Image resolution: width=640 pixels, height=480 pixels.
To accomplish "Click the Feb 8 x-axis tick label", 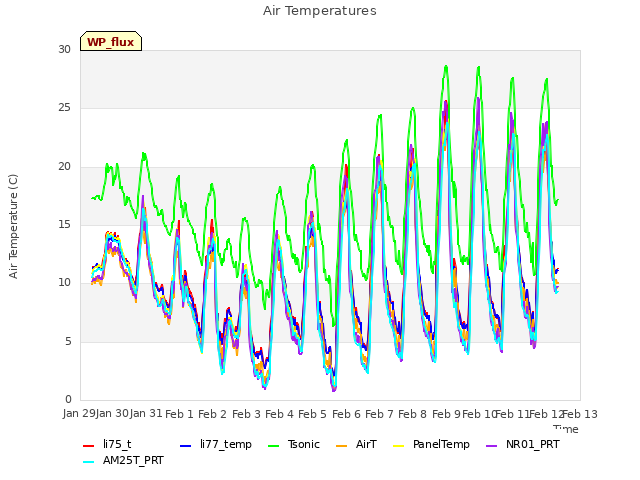I will tap(413, 413).
